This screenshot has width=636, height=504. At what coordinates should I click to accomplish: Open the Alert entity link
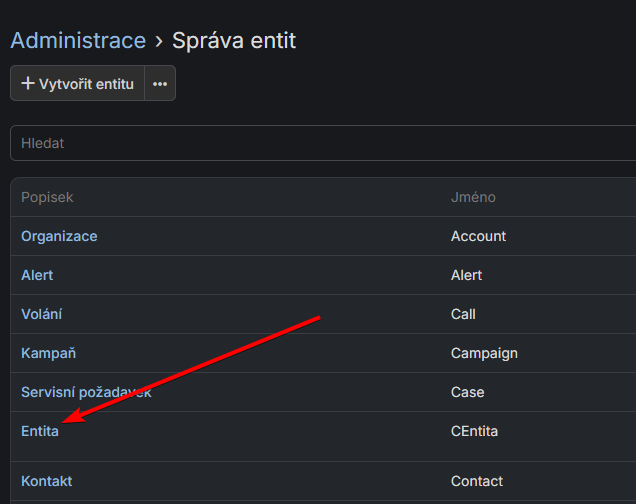tap(37, 275)
